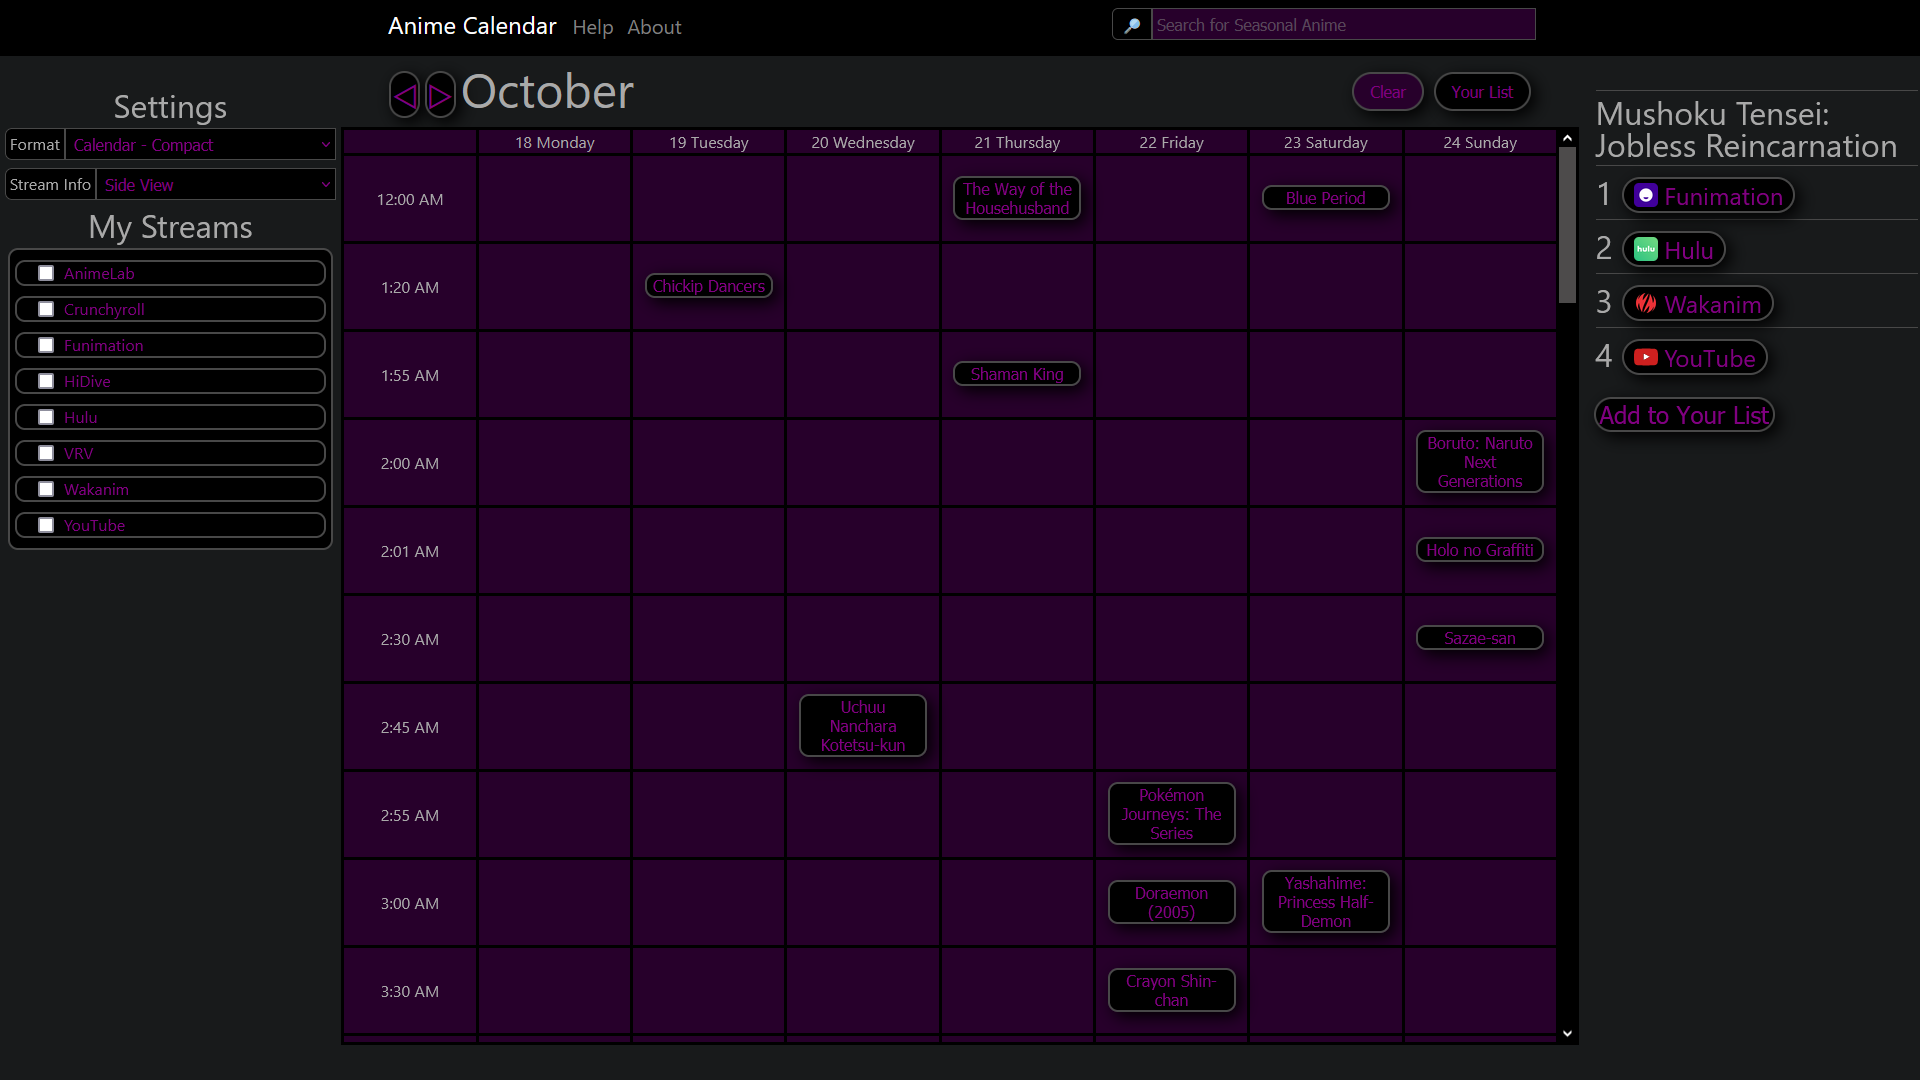The height and width of the screenshot is (1080, 1920).
Task: Open the Format dropdown
Action: click(x=200, y=145)
